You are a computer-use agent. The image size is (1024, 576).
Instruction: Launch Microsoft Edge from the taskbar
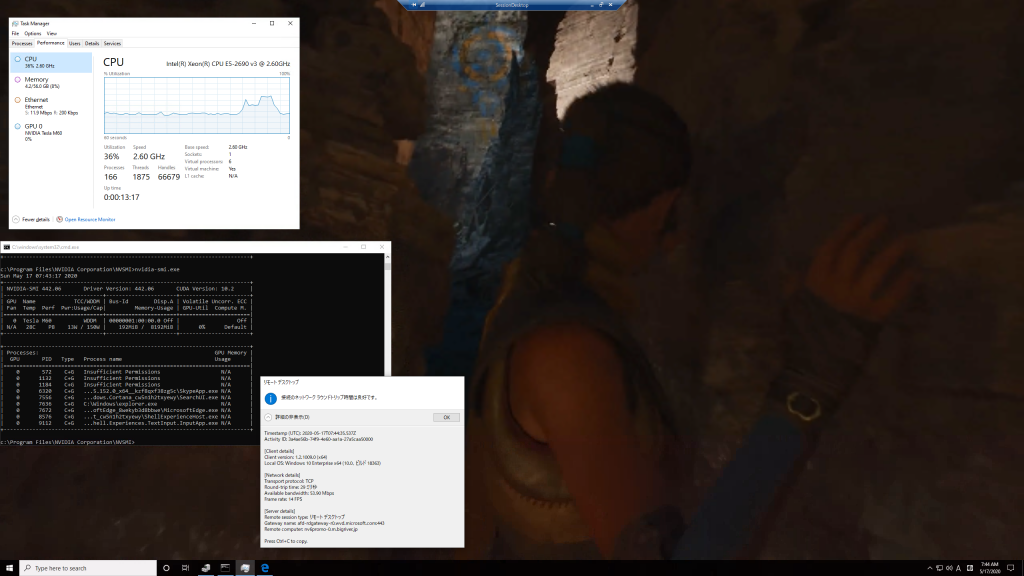pos(264,568)
